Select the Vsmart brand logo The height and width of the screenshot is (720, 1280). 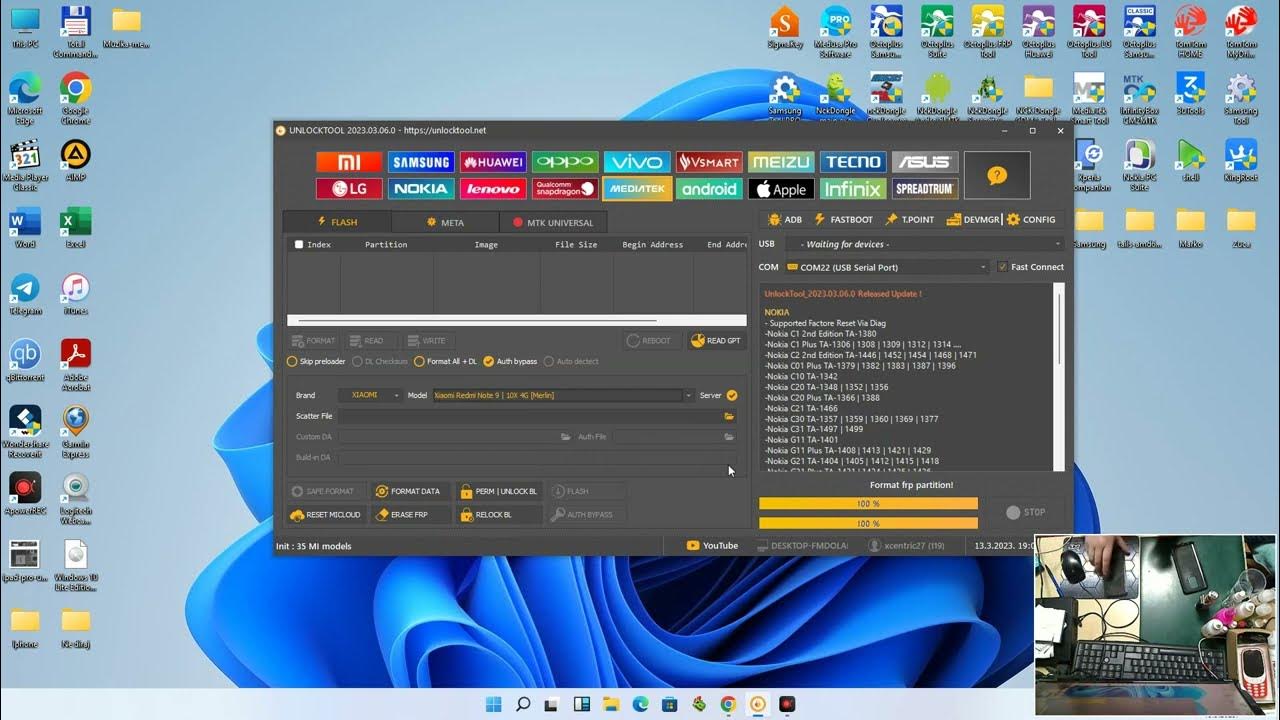click(x=709, y=162)
